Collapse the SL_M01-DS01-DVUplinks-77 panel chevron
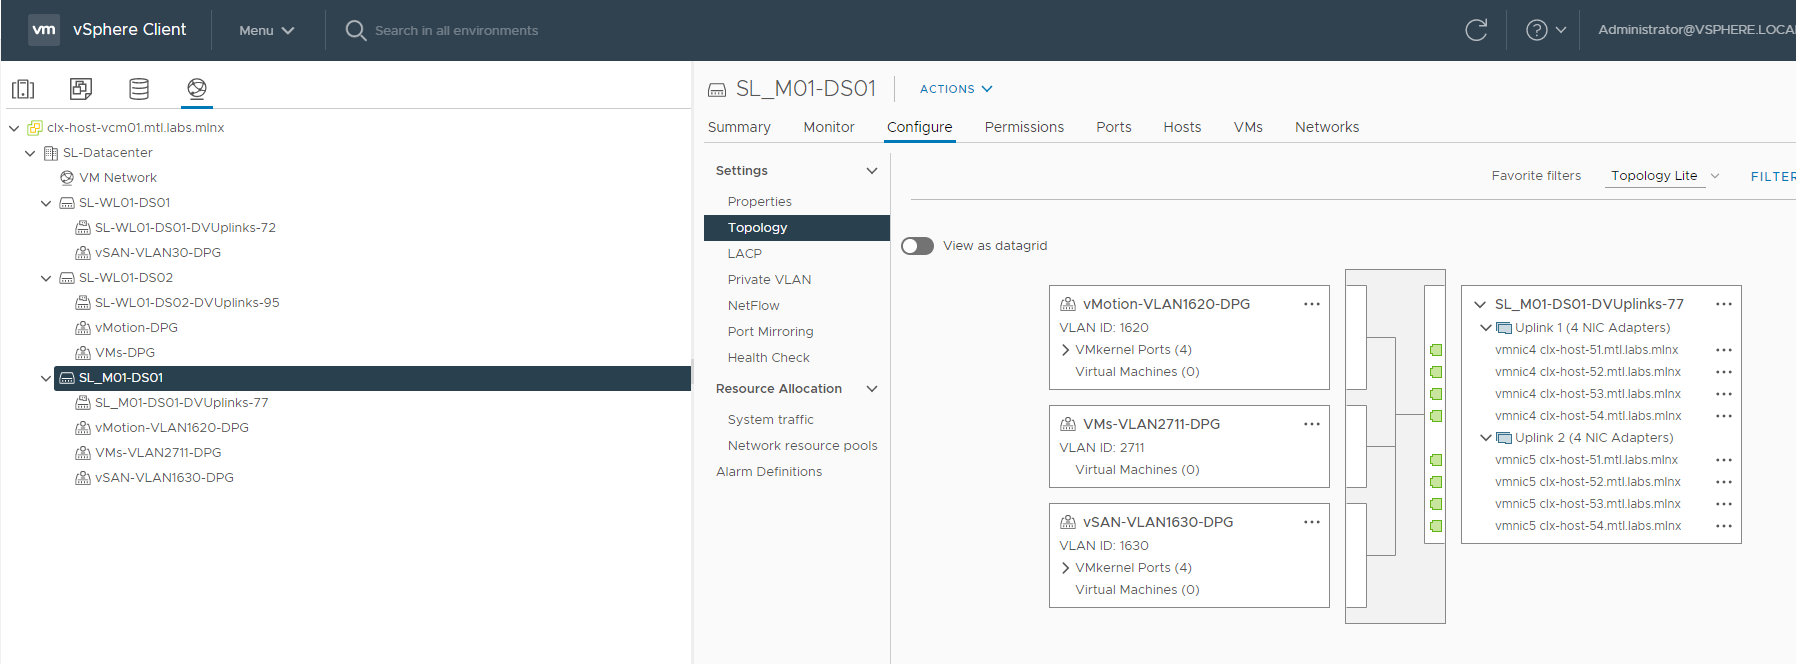 pyautogui.click(x=1480, y=304)
